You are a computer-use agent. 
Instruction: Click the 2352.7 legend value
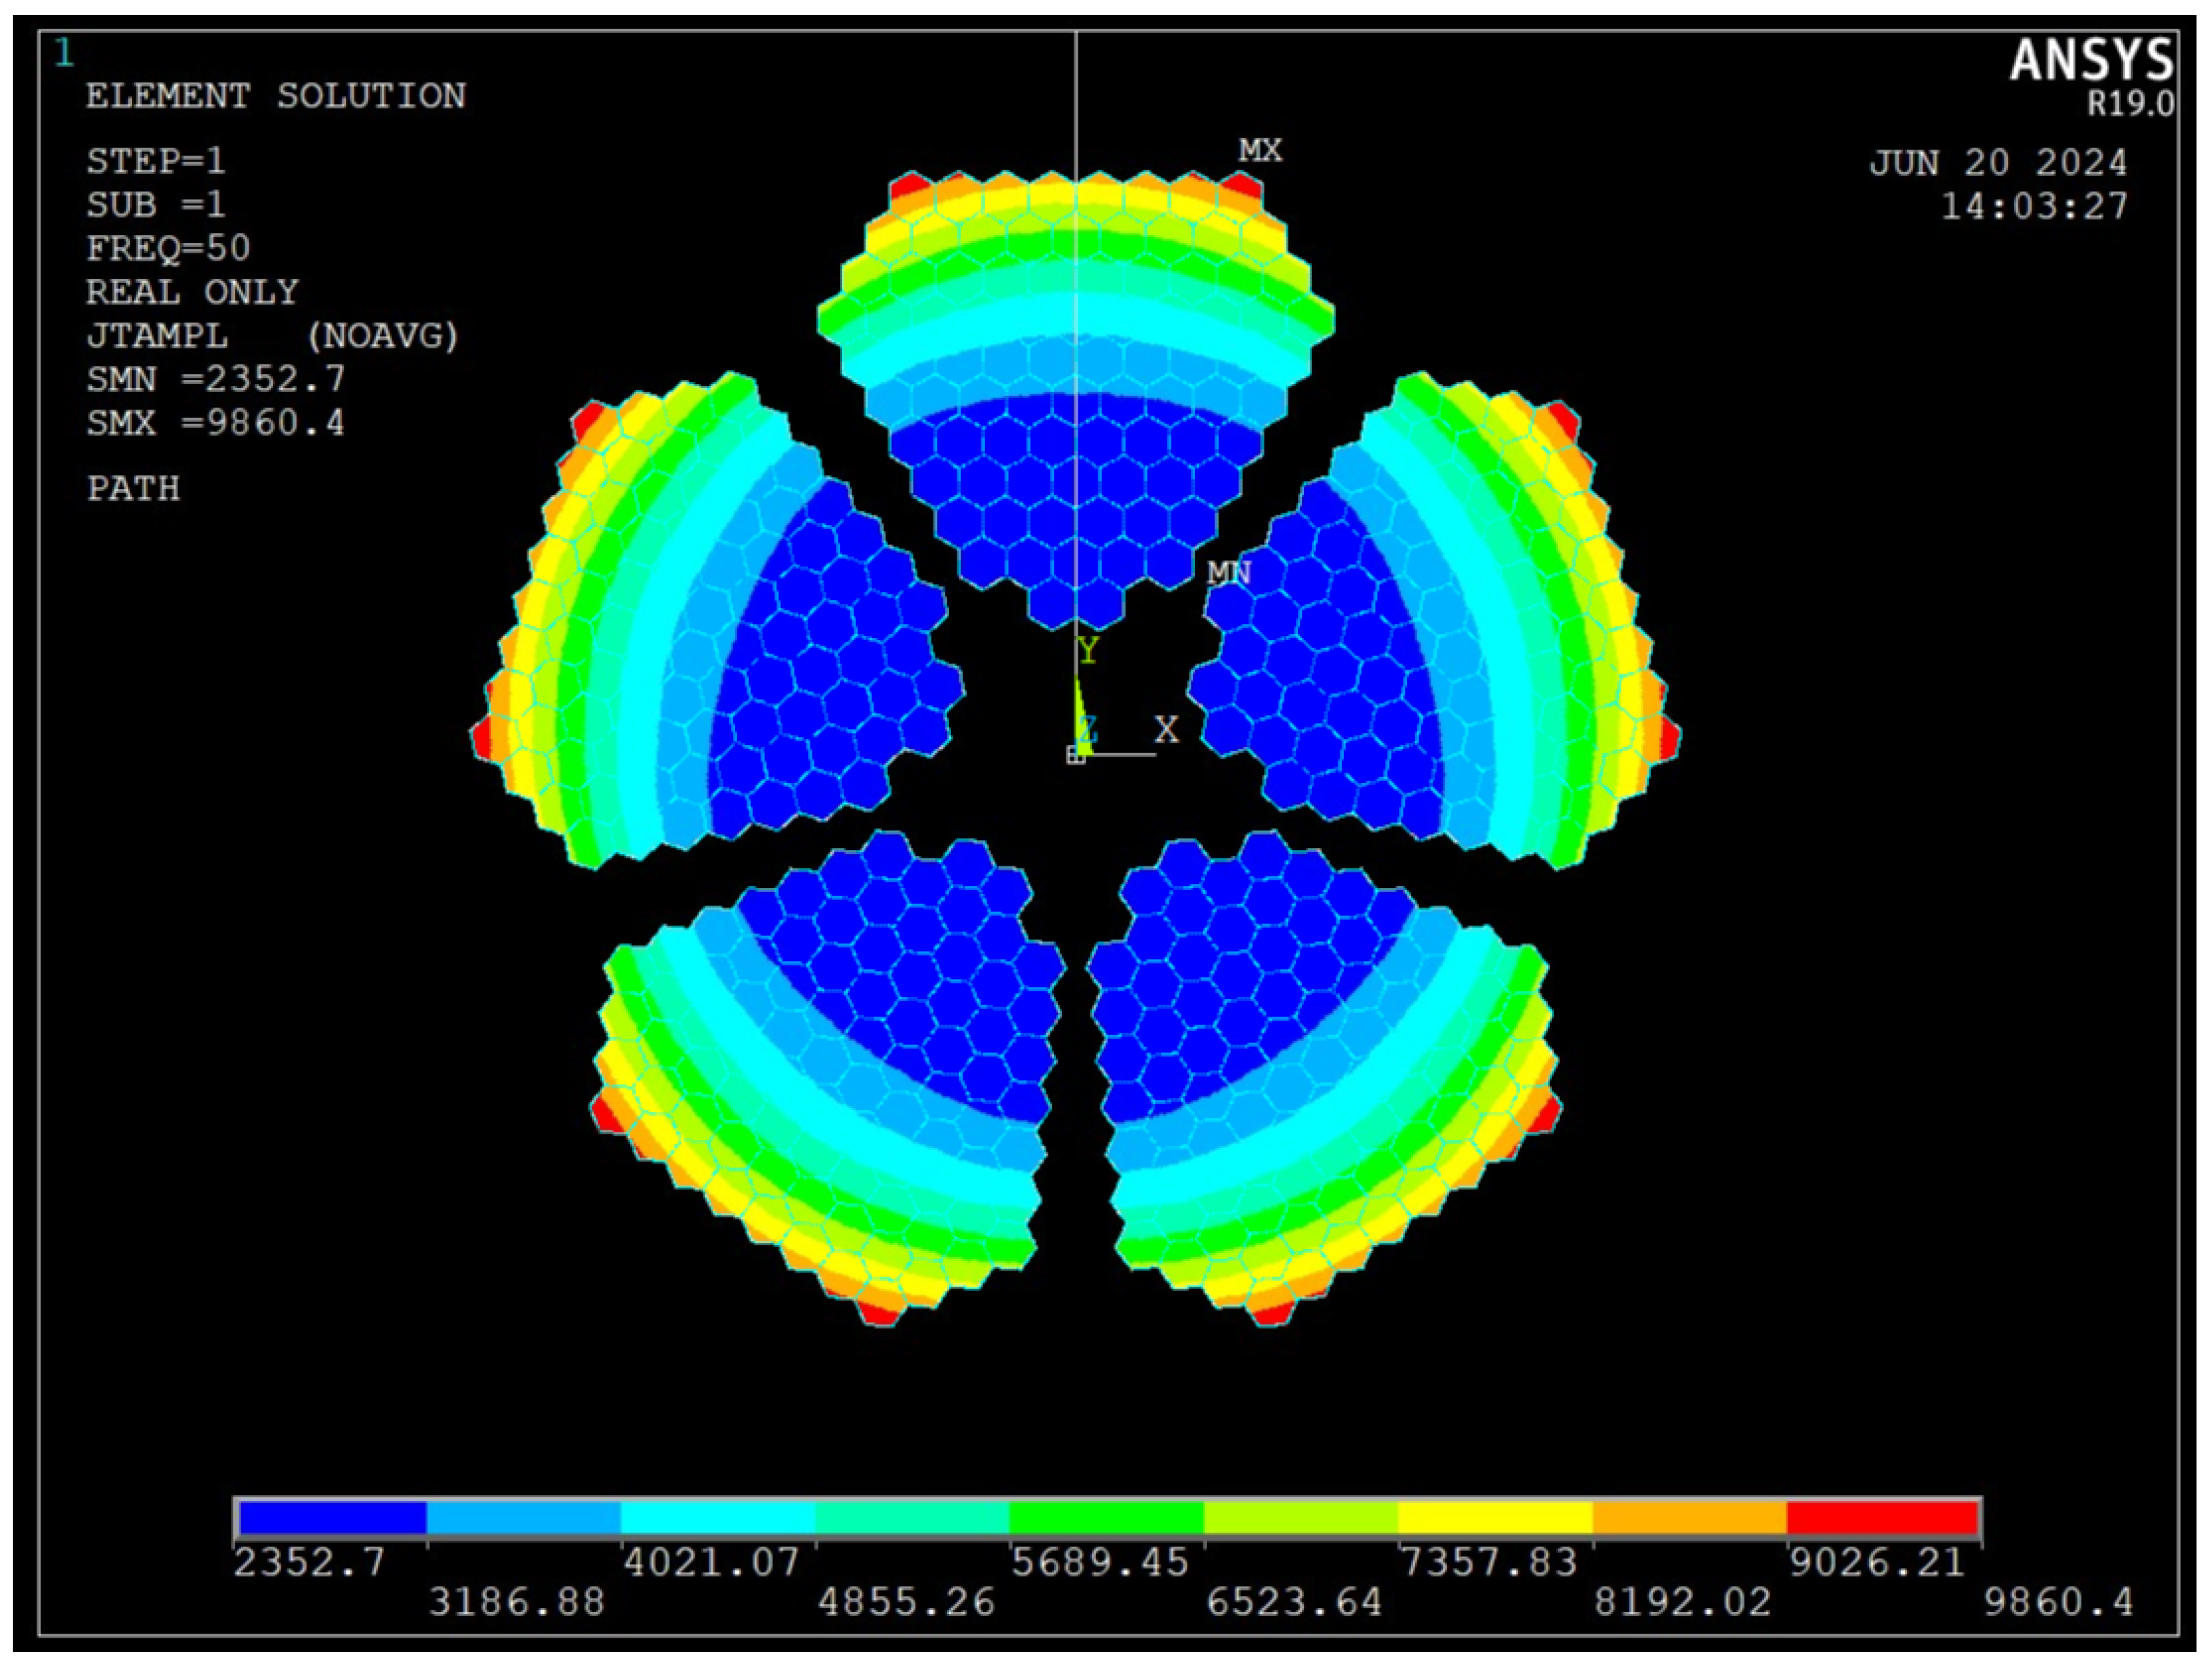pos(309,1562)
